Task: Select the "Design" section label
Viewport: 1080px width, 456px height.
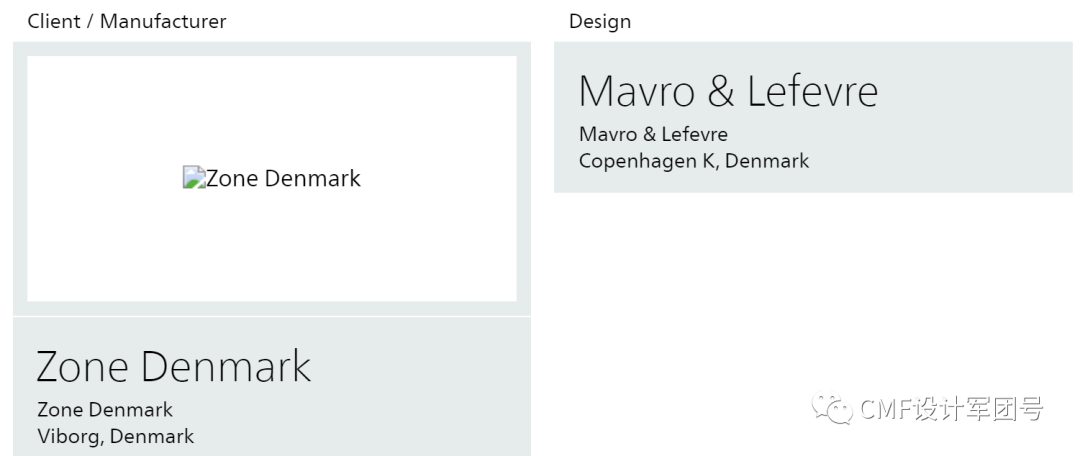Action: [600, 21]
